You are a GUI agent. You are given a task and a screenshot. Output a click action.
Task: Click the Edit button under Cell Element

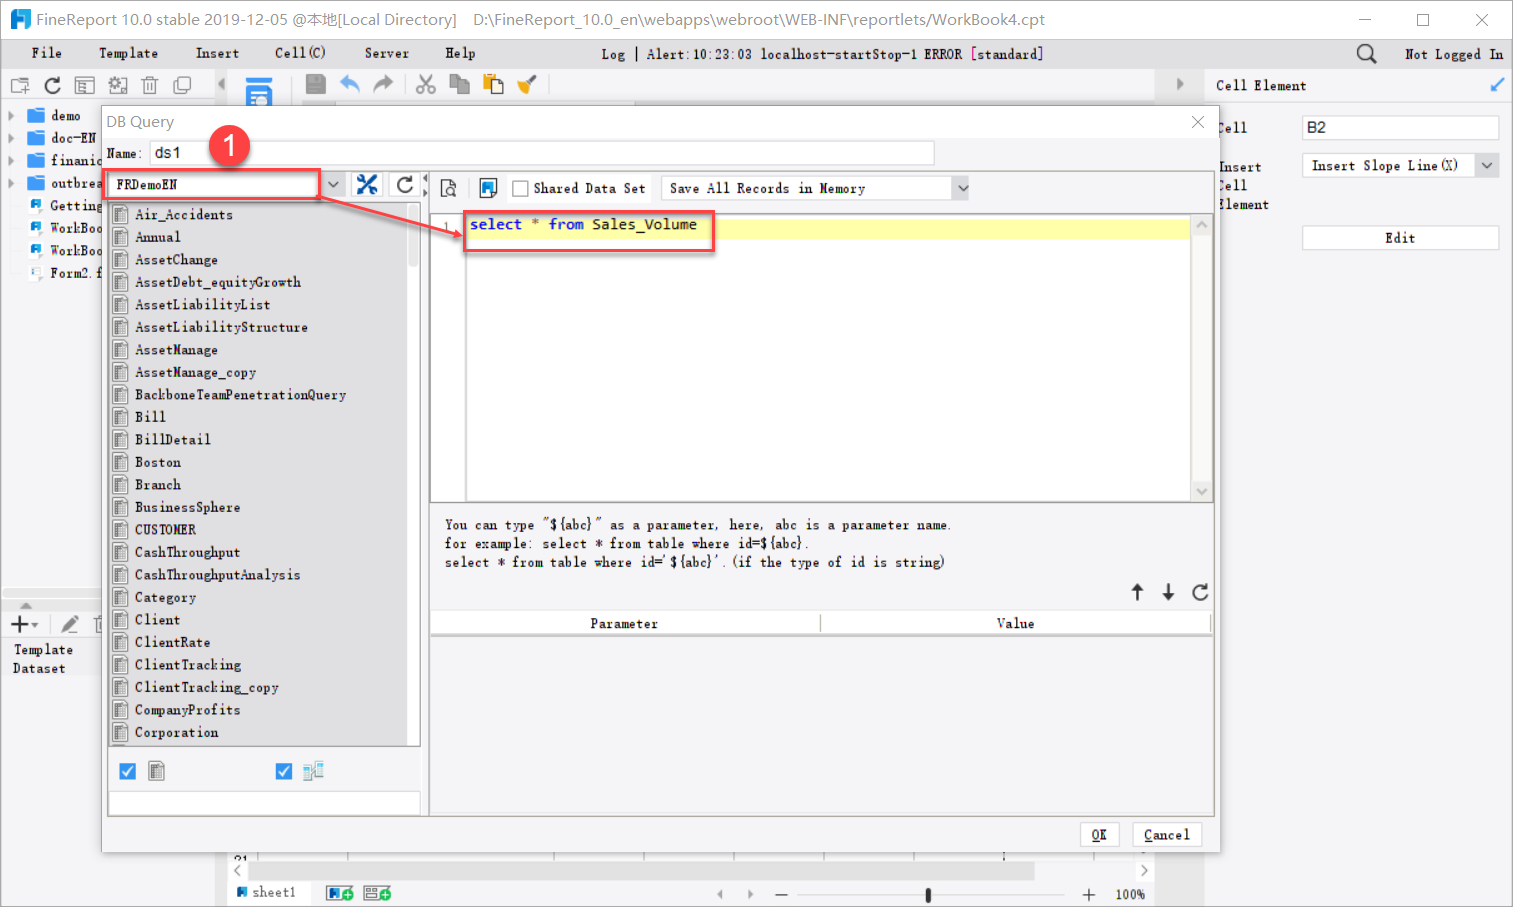[1399, 237]
